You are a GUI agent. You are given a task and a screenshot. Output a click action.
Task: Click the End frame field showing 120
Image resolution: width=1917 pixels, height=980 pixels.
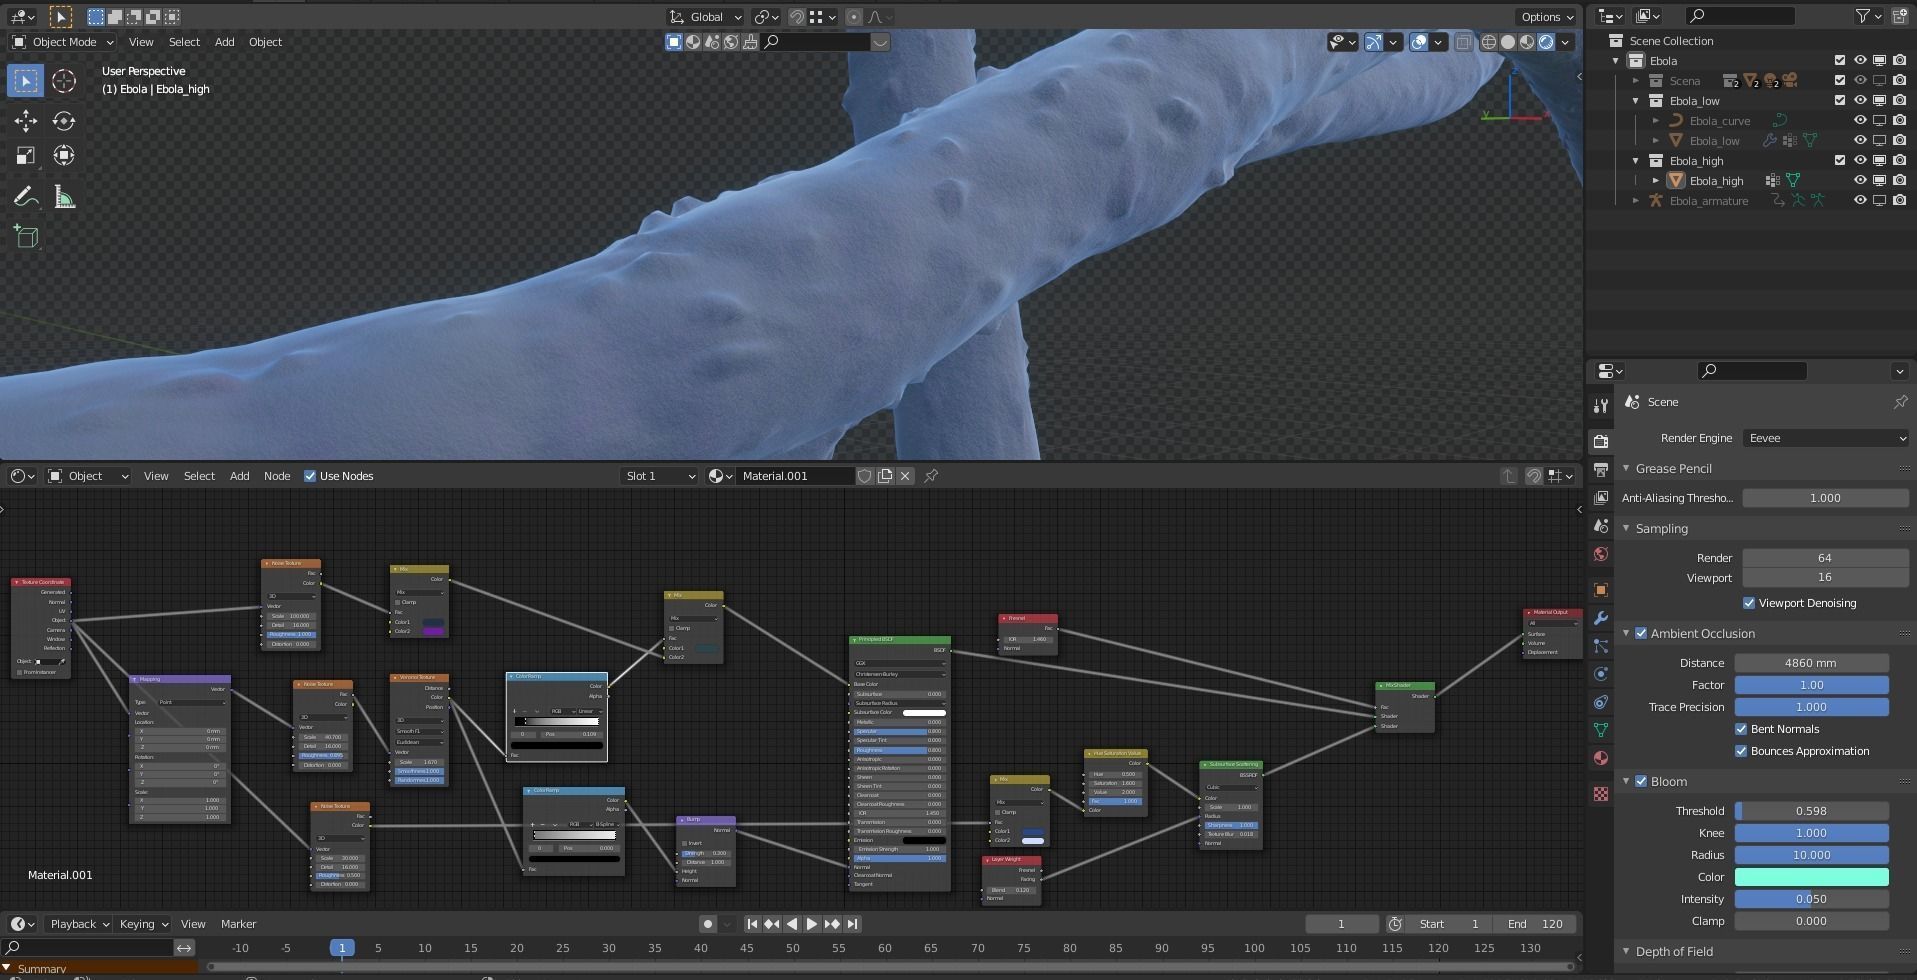[x=1536, y=924]
